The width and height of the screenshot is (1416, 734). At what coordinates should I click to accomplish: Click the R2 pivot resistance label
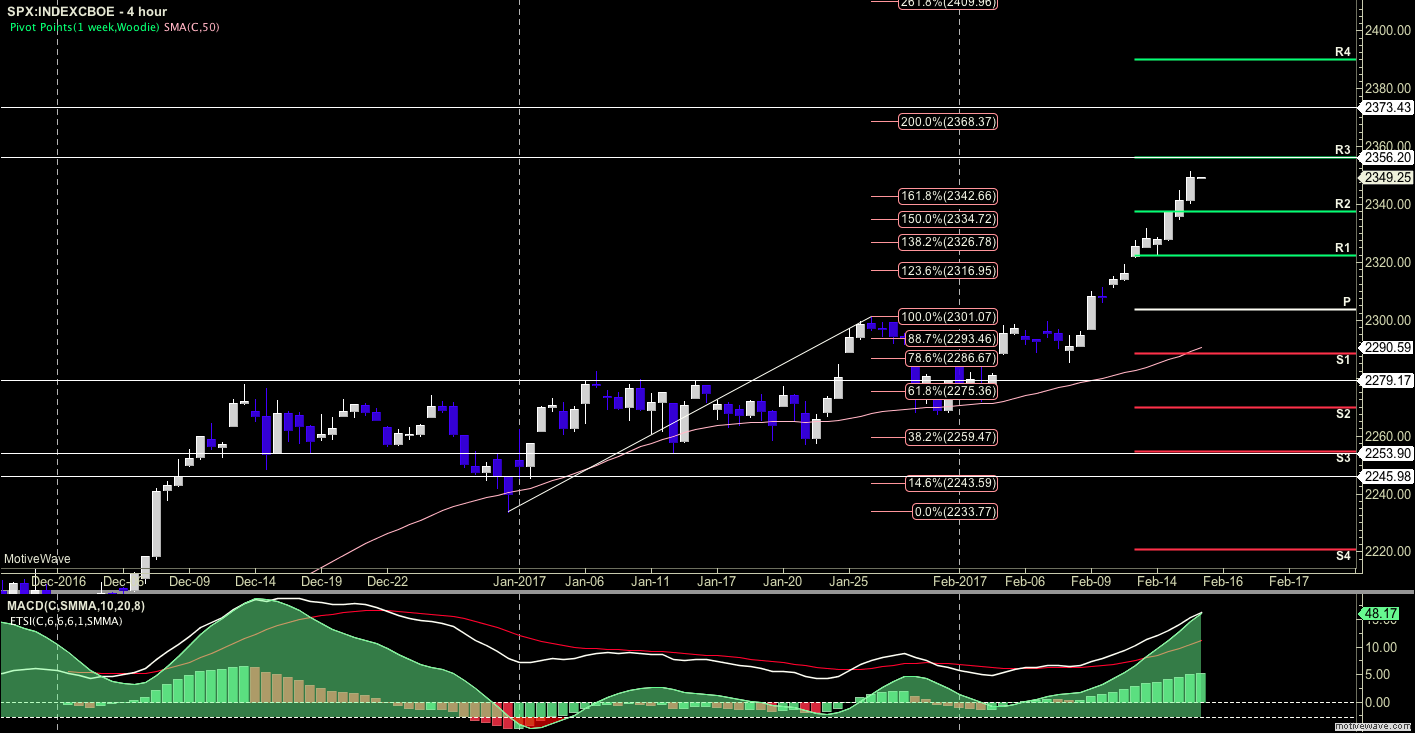click(1343, 204)
